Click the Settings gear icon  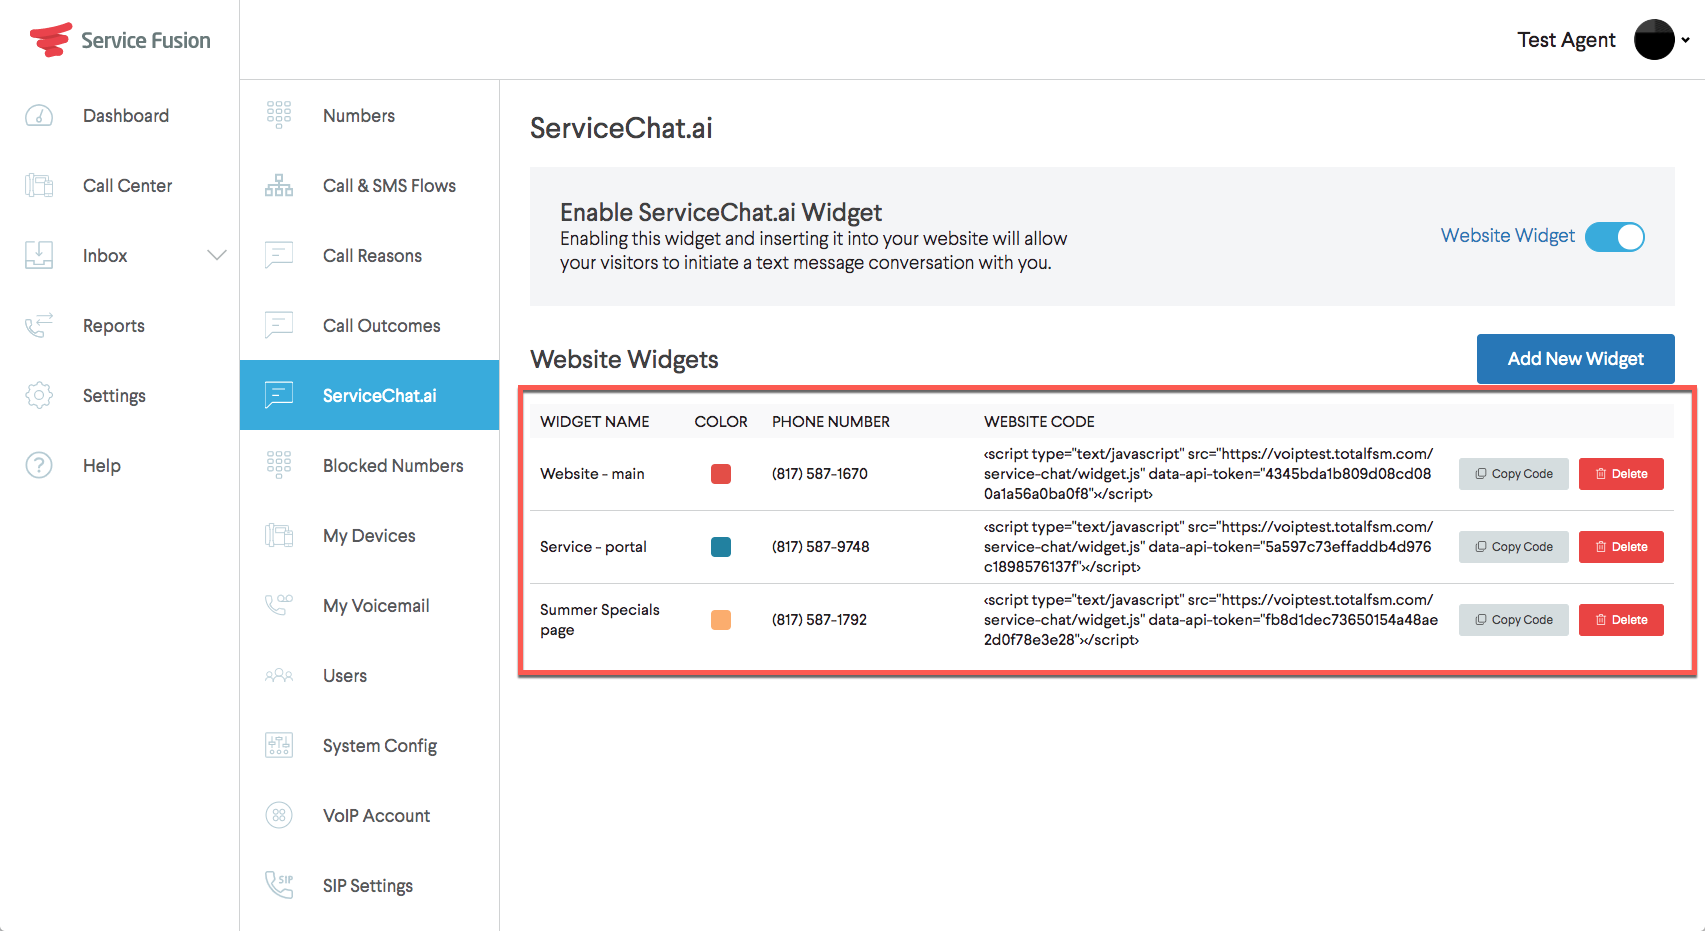[x=39, y=395]
